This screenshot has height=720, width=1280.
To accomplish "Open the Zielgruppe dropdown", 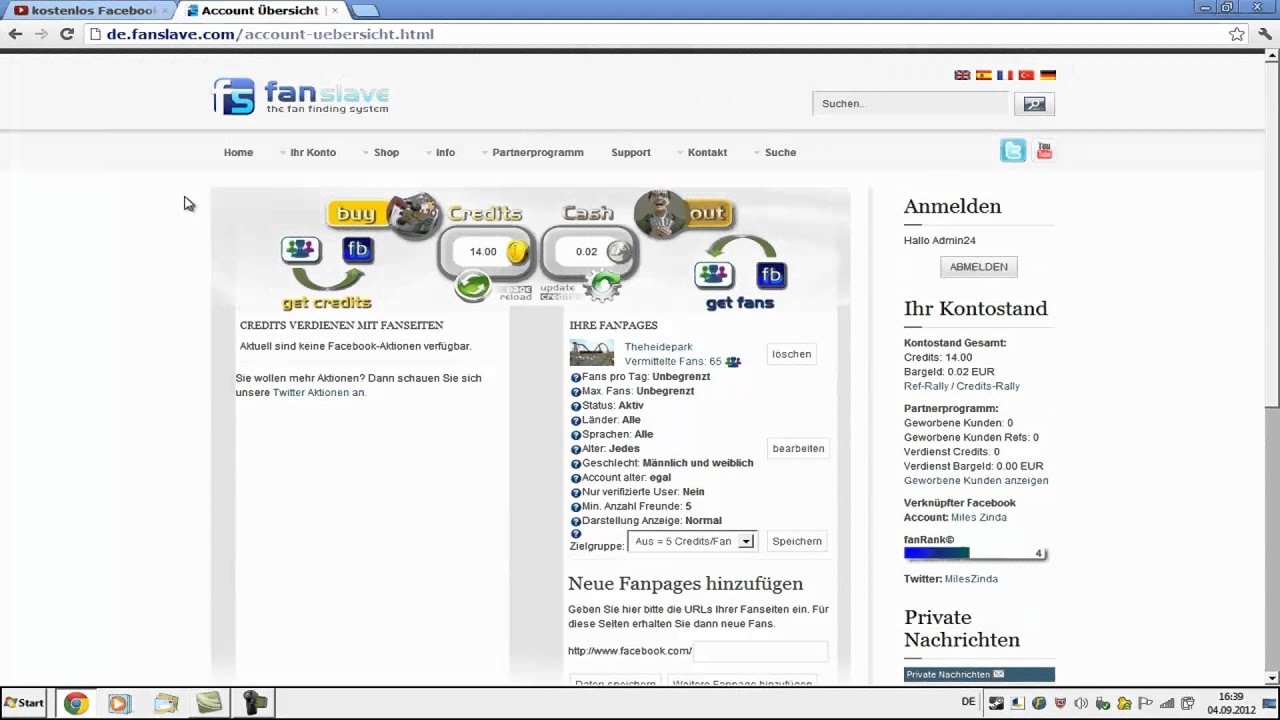I will click(692, 541).
